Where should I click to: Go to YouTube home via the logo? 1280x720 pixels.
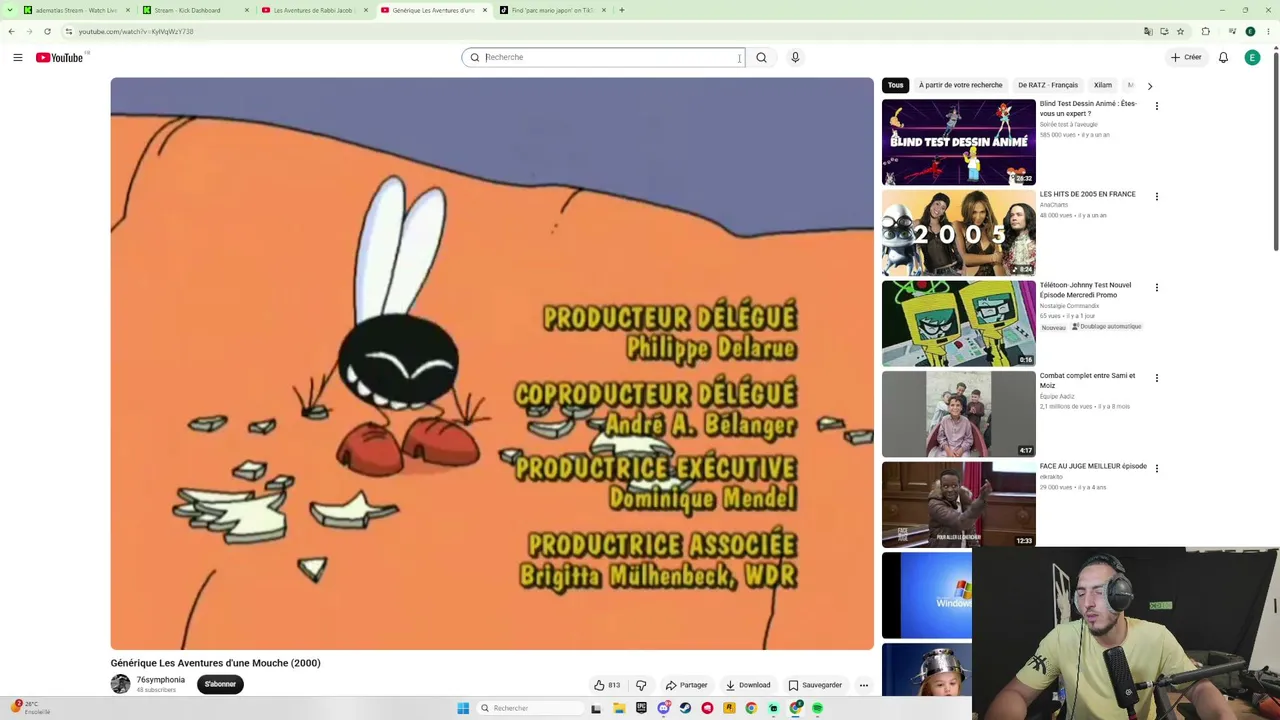click(x=60, y=57)
